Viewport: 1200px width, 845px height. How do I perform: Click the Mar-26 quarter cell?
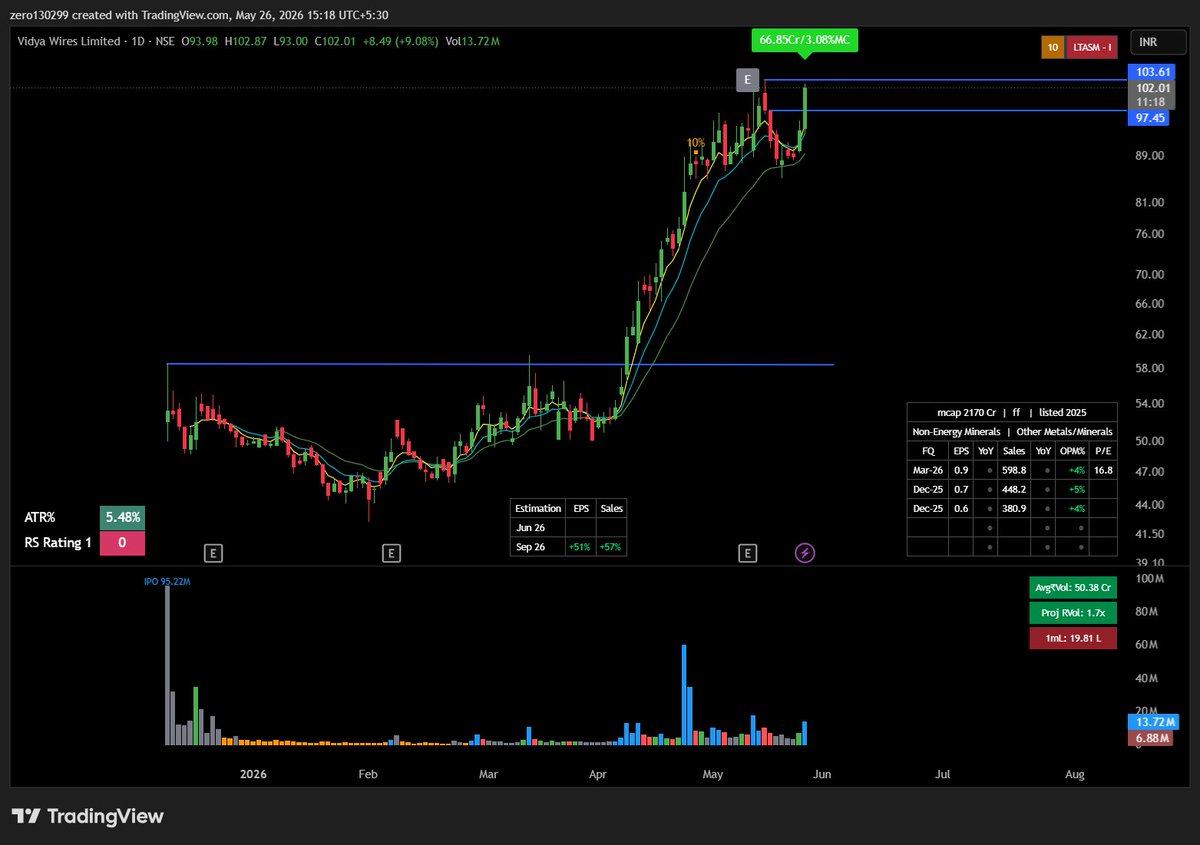click(x=927, y=470)
